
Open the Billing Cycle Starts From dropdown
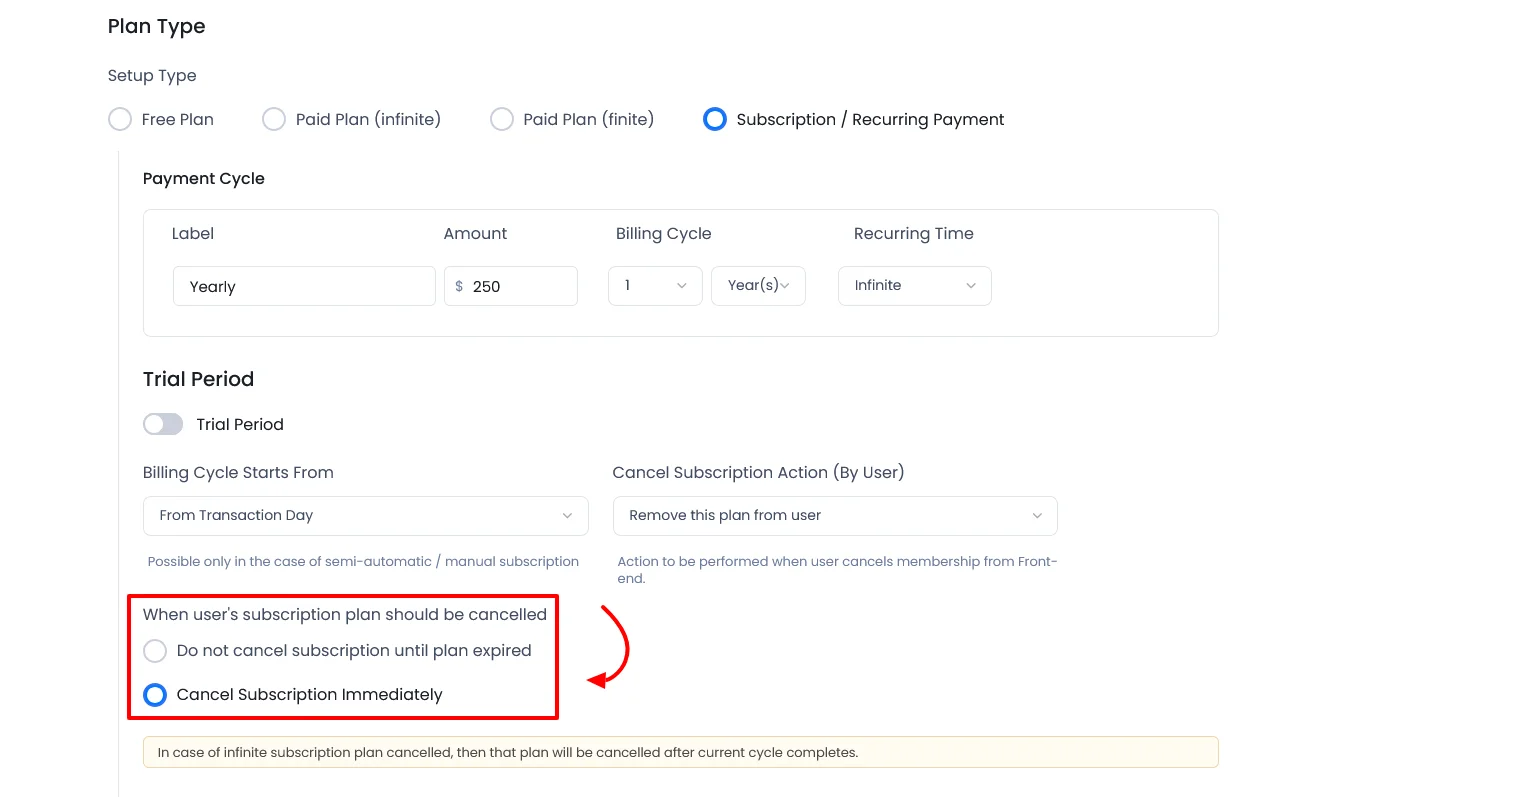[365, 516]
